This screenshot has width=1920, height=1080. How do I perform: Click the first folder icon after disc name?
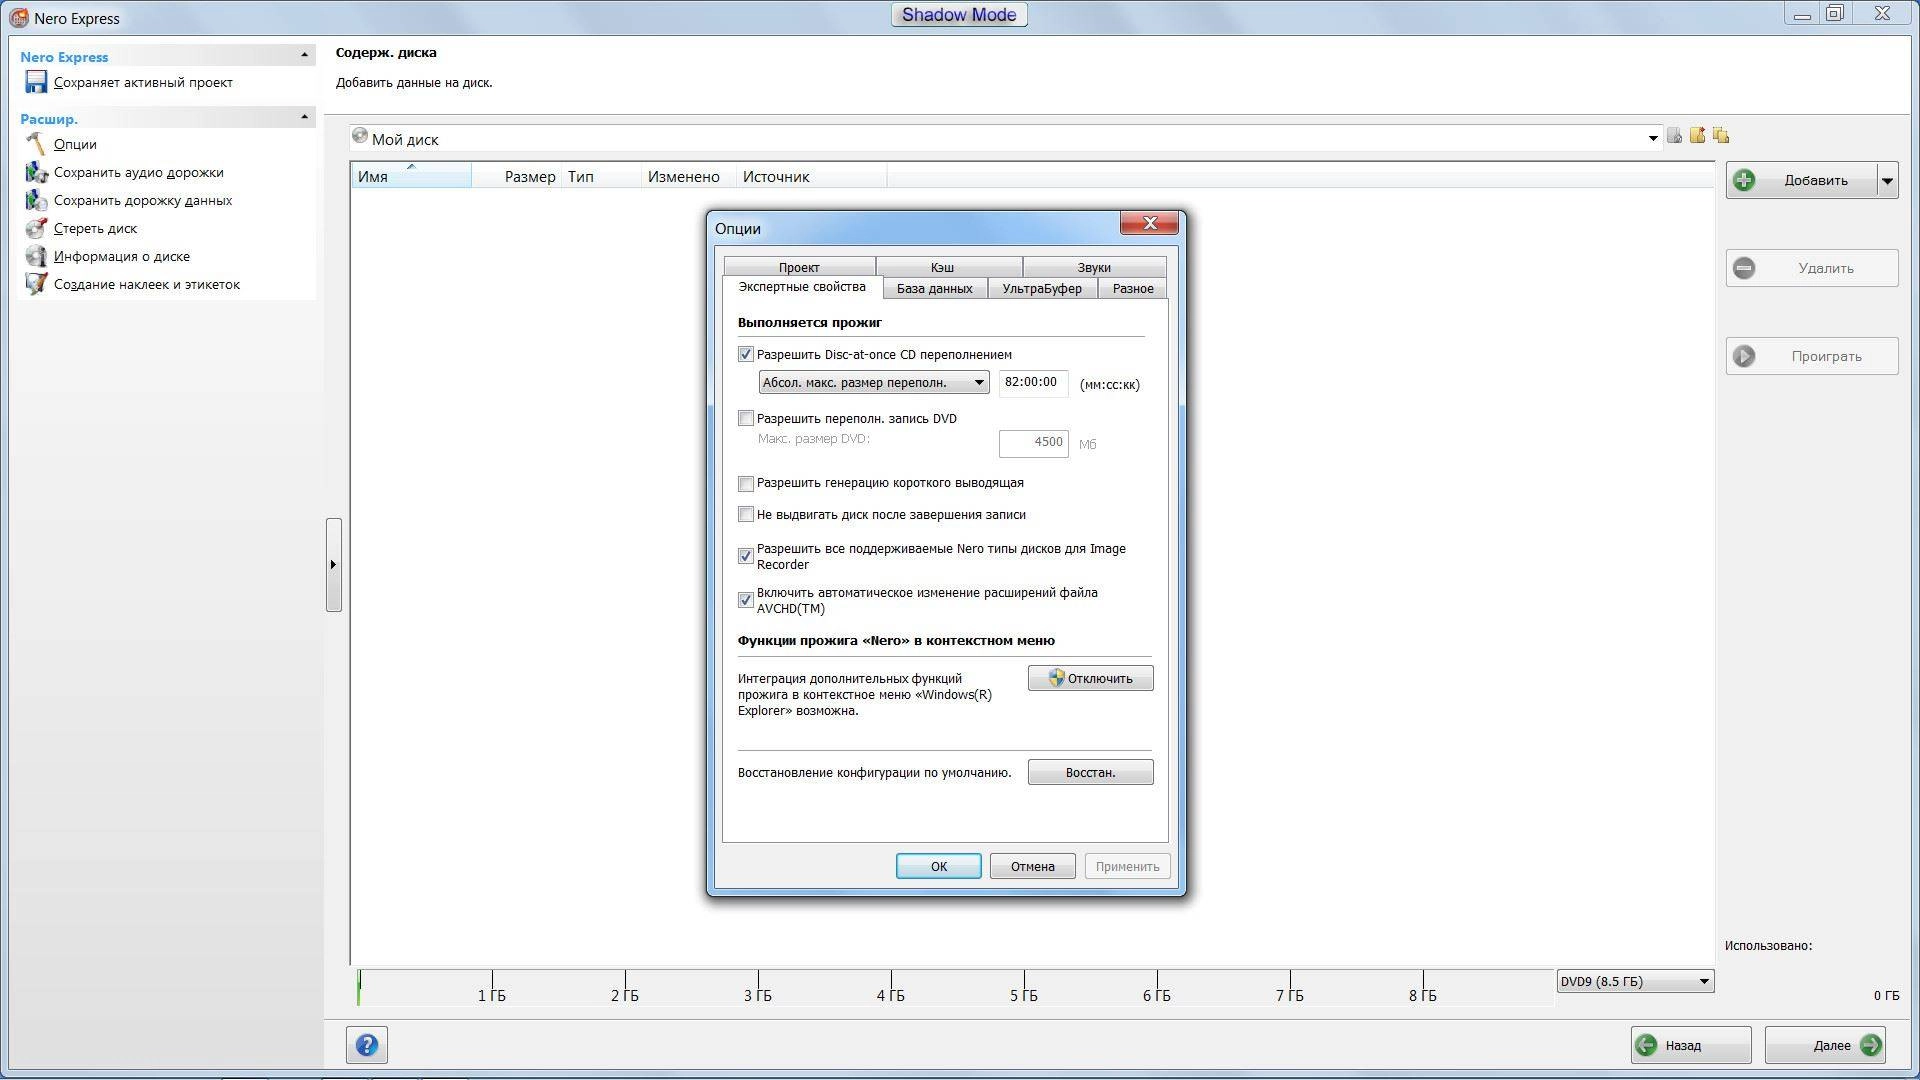[1674, 136]
